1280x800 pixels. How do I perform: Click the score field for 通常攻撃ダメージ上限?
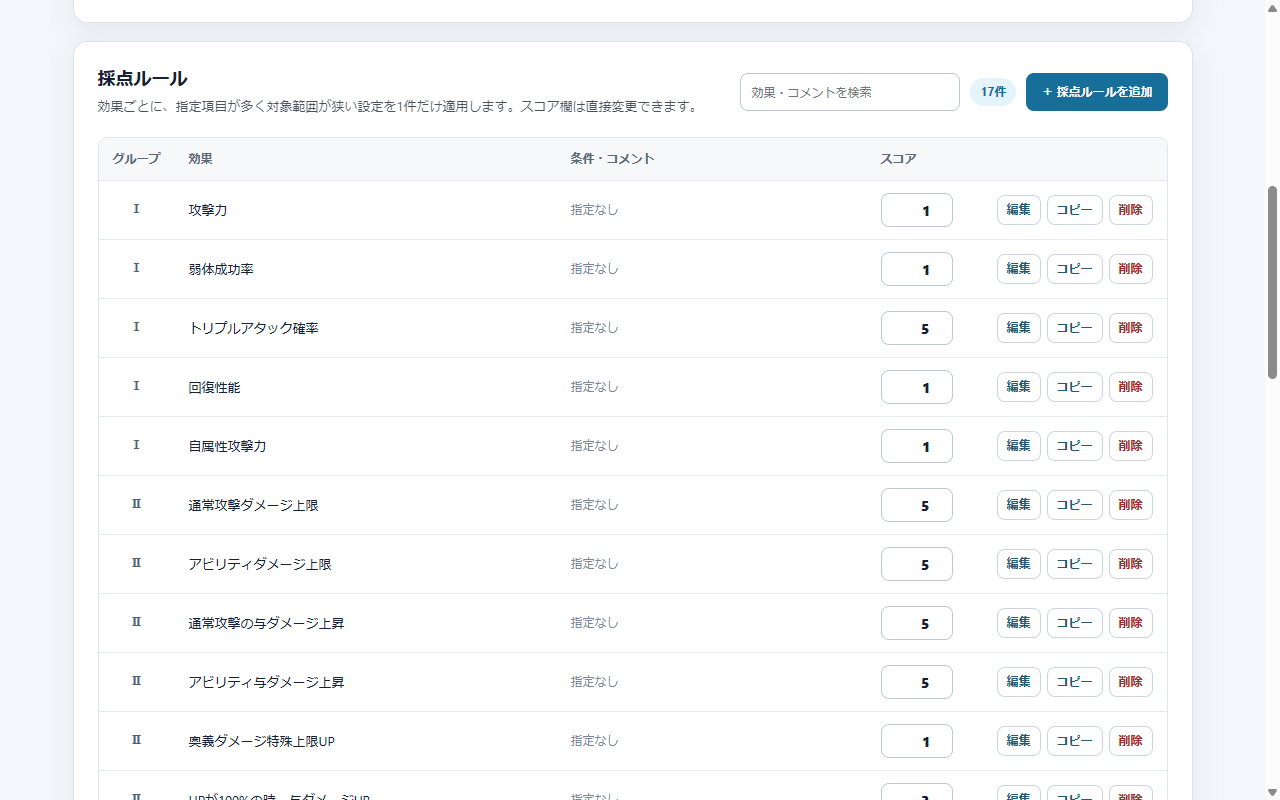tap(916, 505)
